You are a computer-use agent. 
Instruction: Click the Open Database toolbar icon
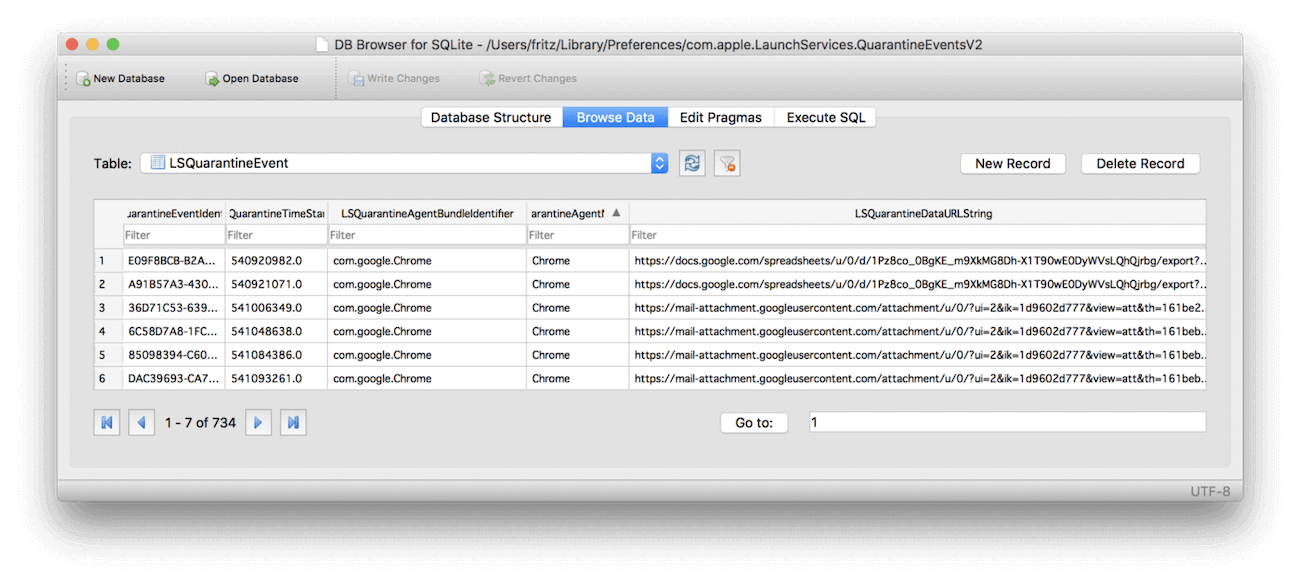[x=251, y=77]
